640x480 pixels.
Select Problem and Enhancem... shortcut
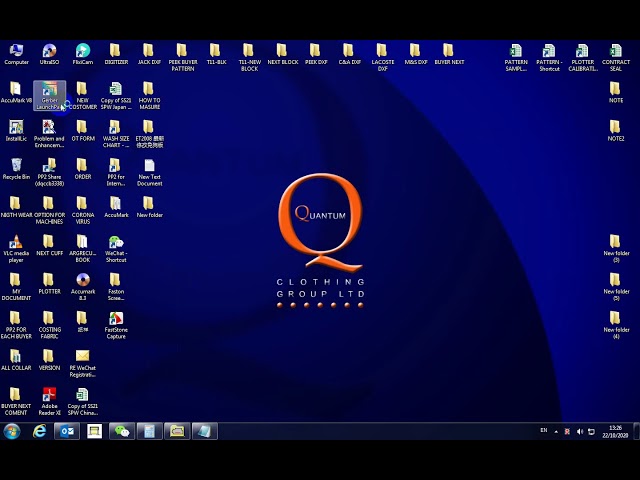pyautogui.click(x=49, y=134)
